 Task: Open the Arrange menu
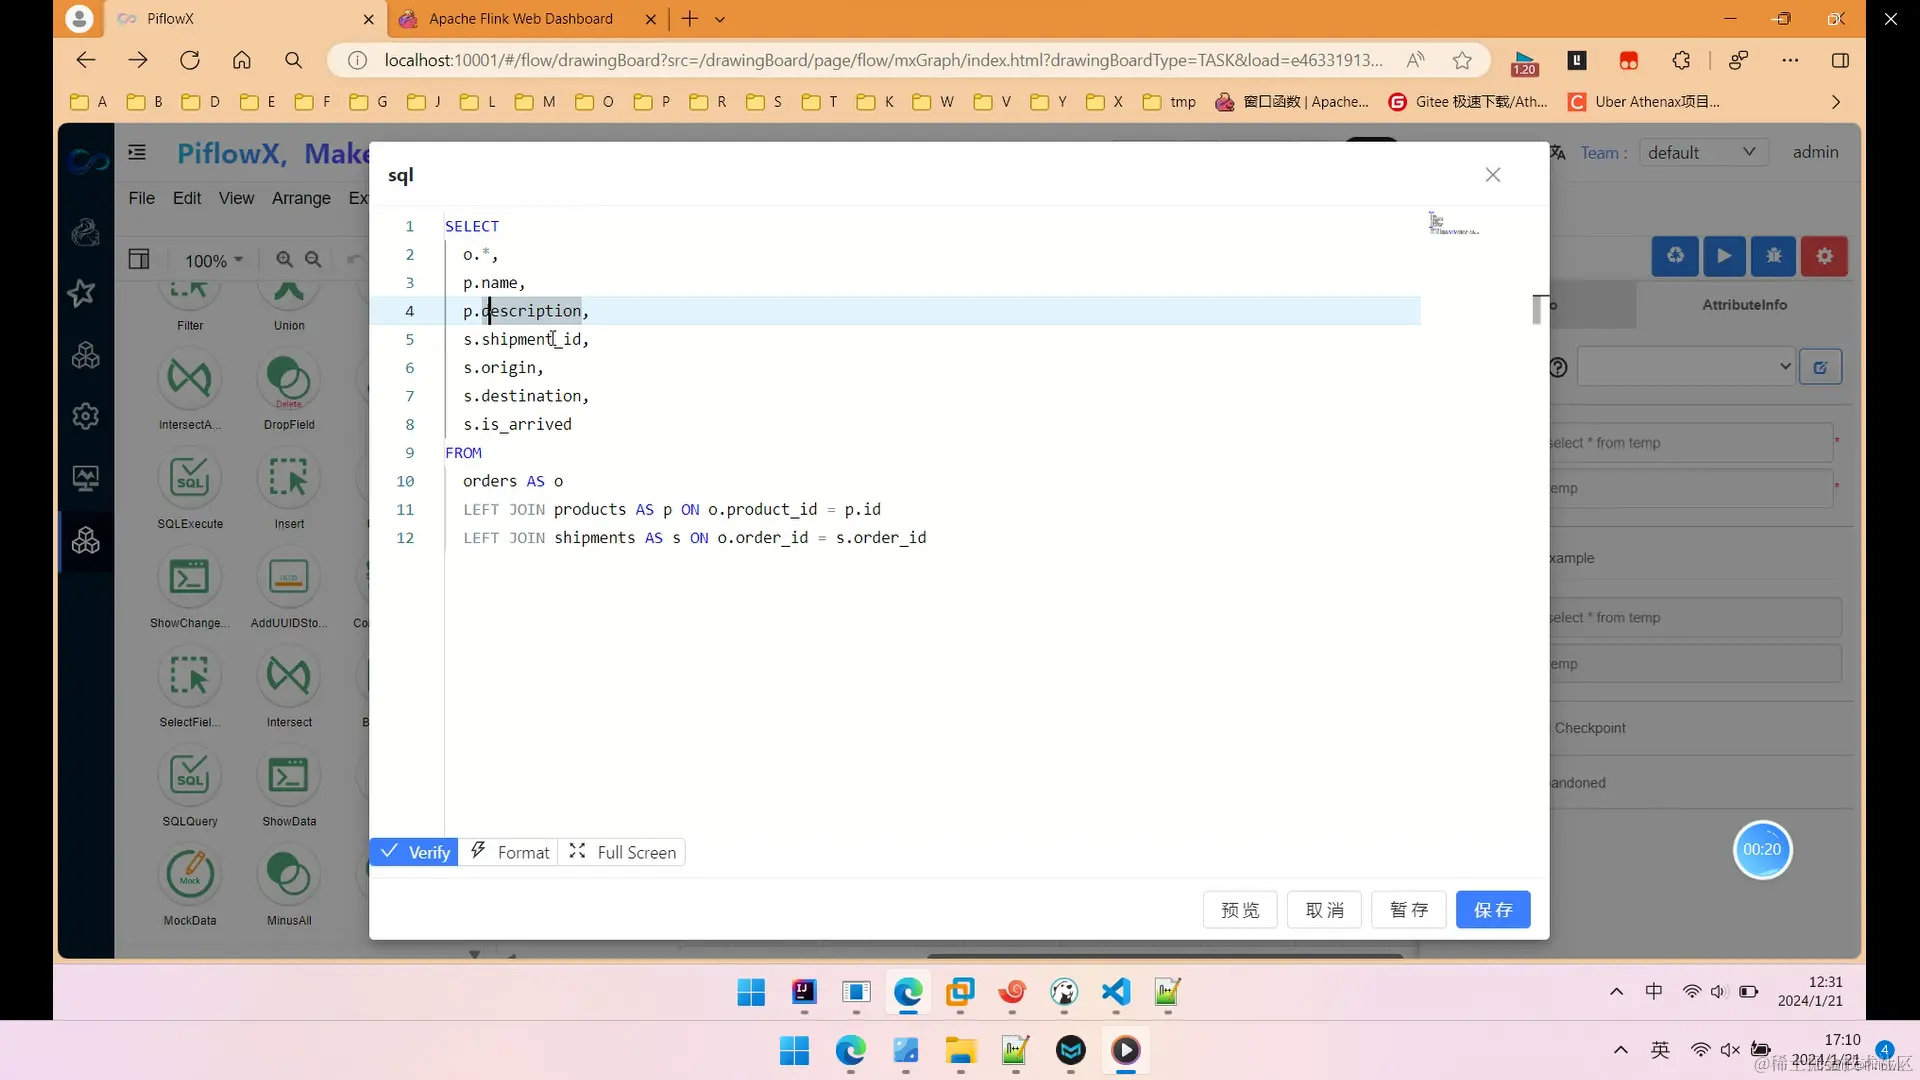pyautogui.click(x=301, y=198)
